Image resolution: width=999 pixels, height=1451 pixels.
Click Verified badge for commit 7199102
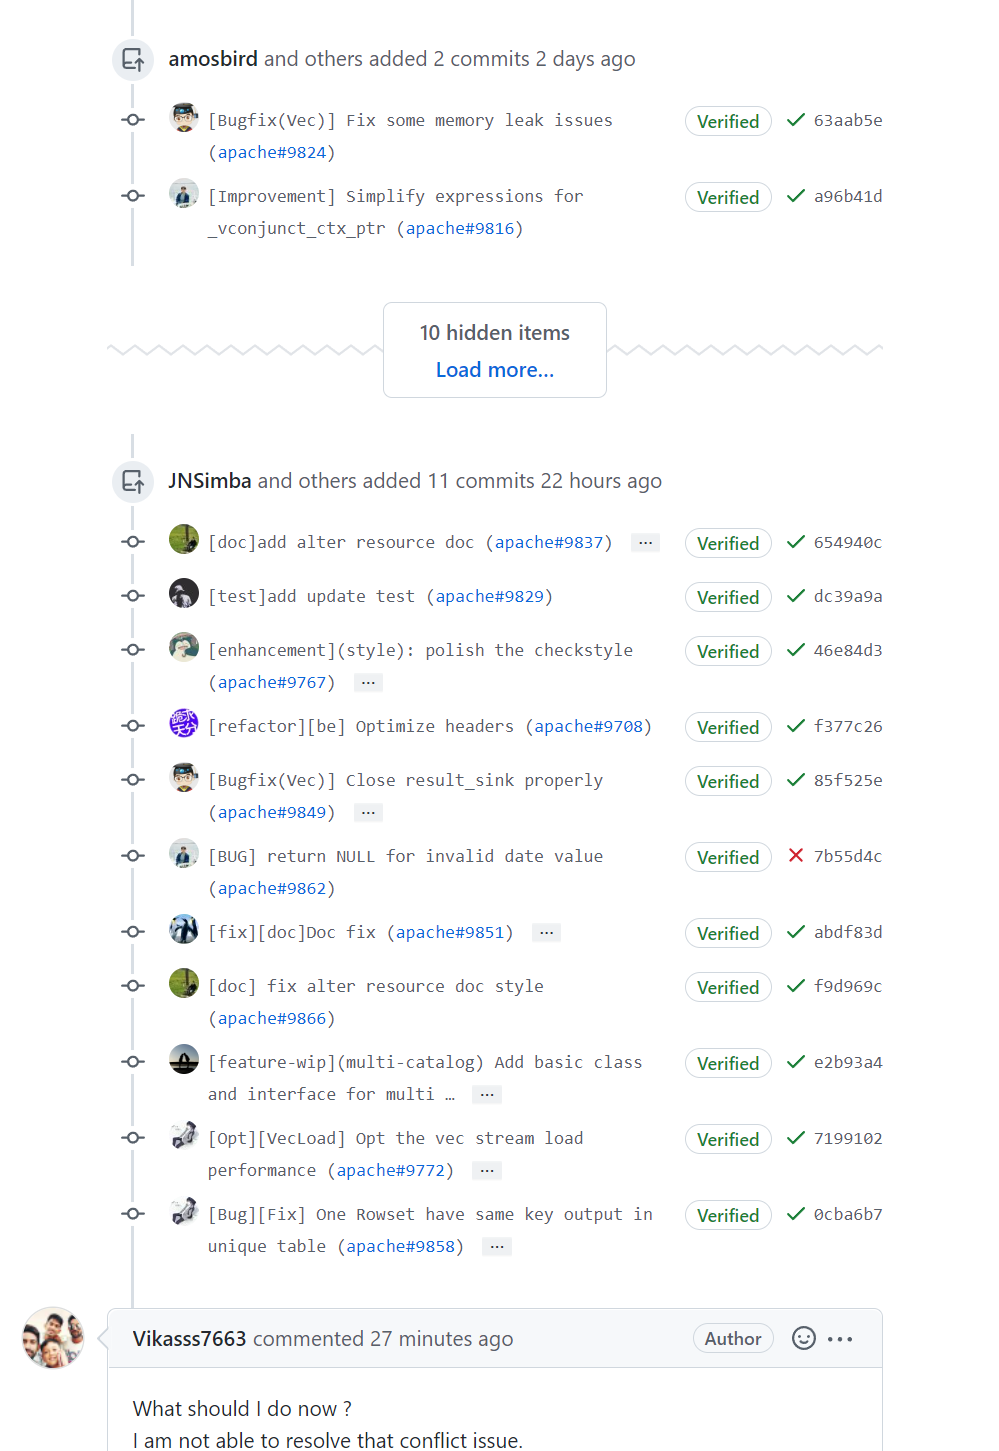tap(728, 1139)
